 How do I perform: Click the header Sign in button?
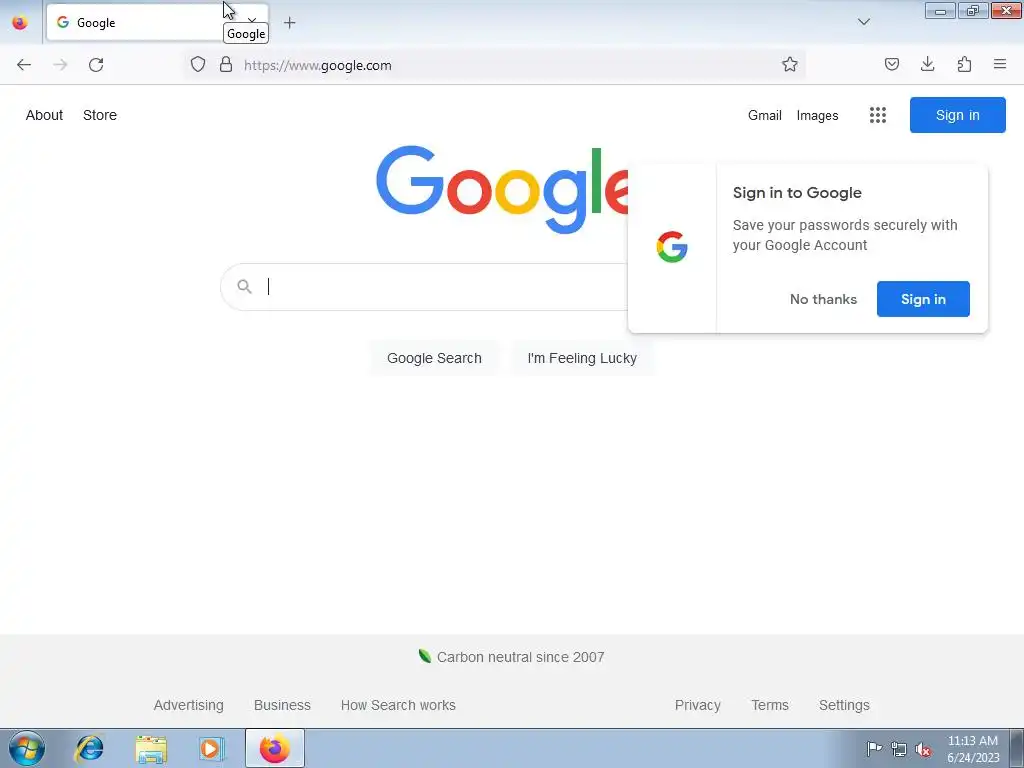click(x=957, y=115)
